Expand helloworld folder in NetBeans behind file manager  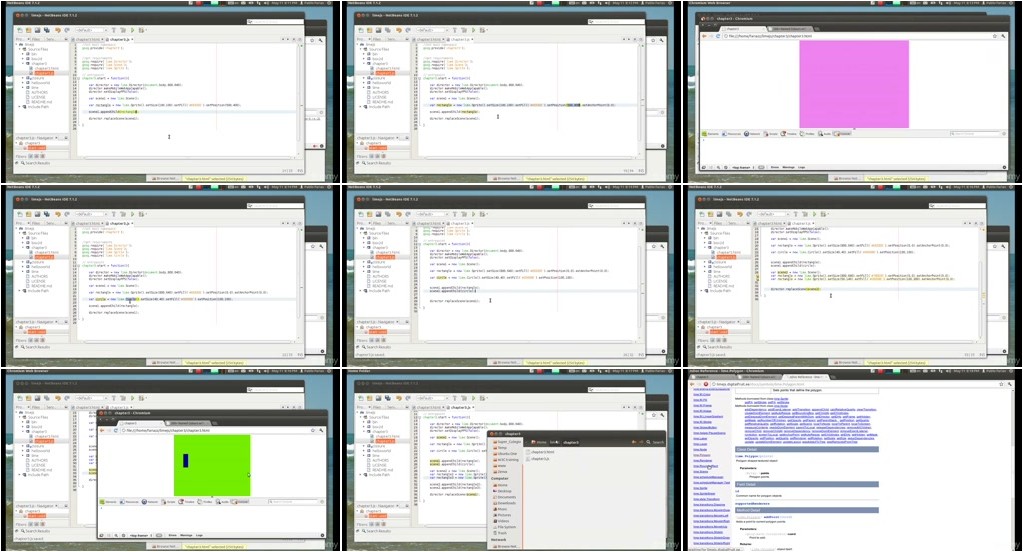pyautogui.click(x=364, y=451)
